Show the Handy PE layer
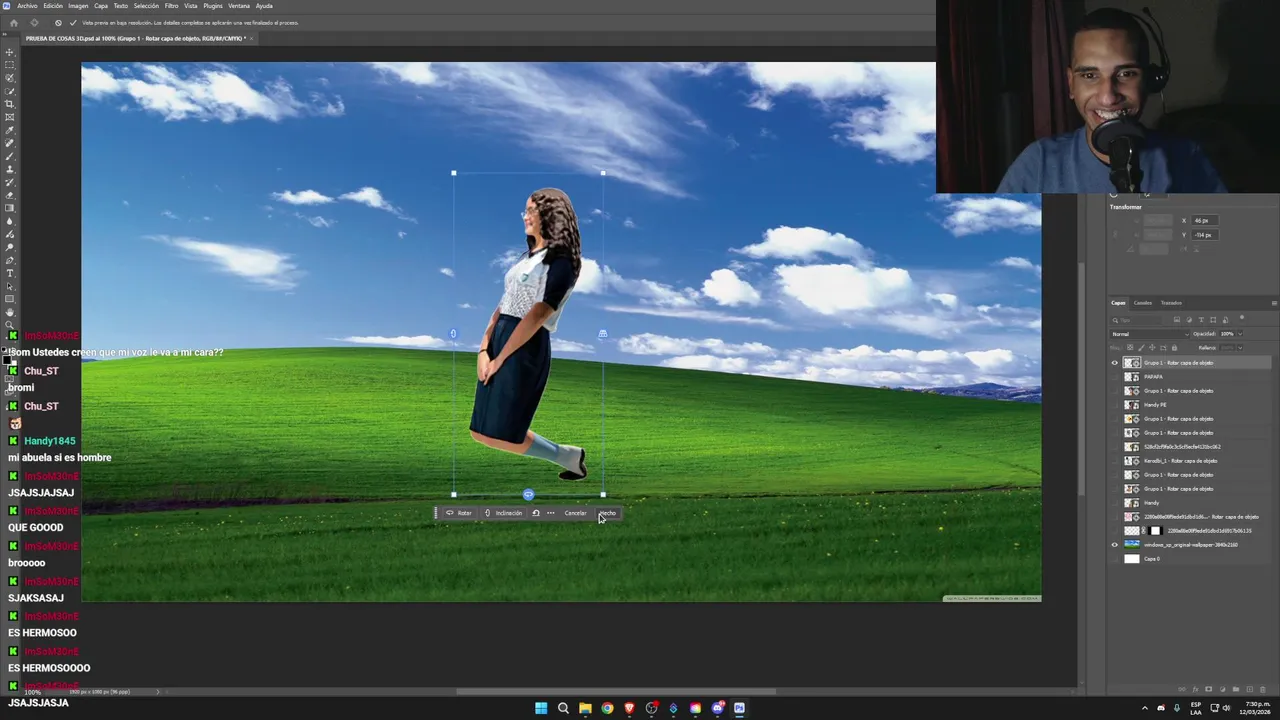The width and height of the screenshot is (1280, 720). coord(1115,405)
